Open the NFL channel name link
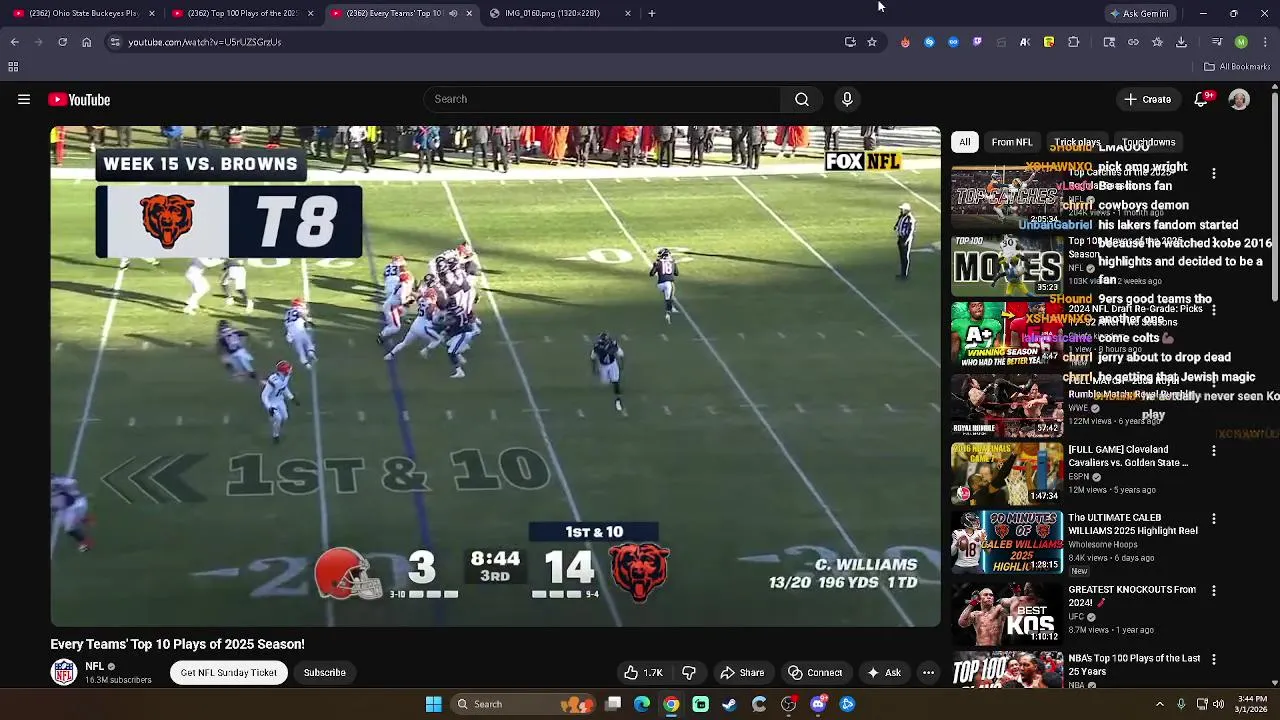Viewport: 1280px width, 720px height. pos(95,666)
